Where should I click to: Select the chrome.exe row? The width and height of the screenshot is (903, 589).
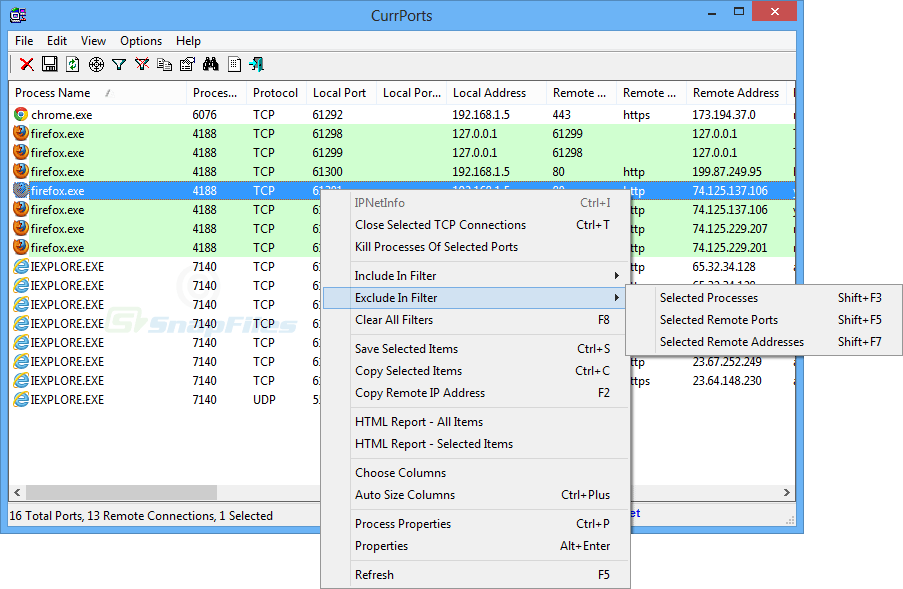click(x=402, y=115)
